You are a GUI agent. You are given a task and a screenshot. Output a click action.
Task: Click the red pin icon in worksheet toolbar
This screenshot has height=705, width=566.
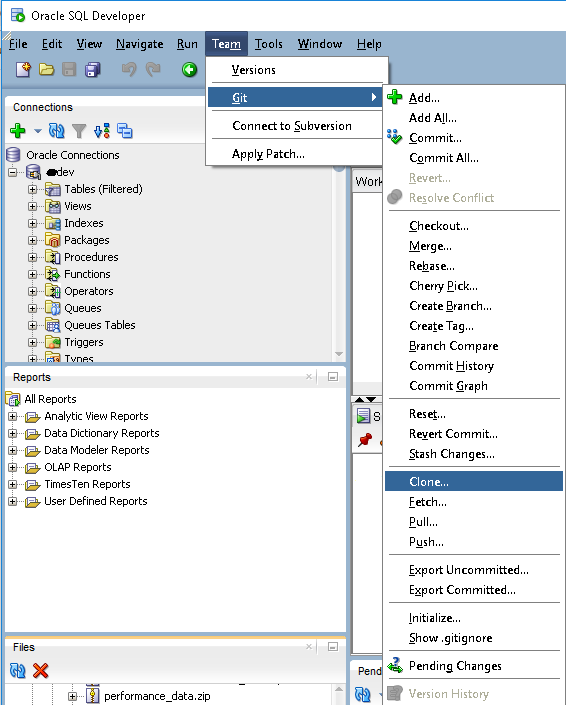point(365,439)
